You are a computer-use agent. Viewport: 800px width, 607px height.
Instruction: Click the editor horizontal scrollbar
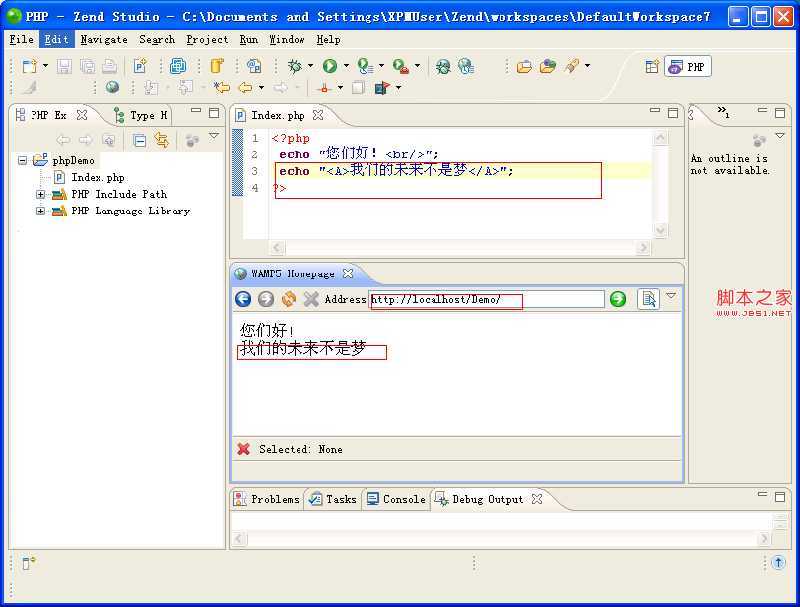460,247
